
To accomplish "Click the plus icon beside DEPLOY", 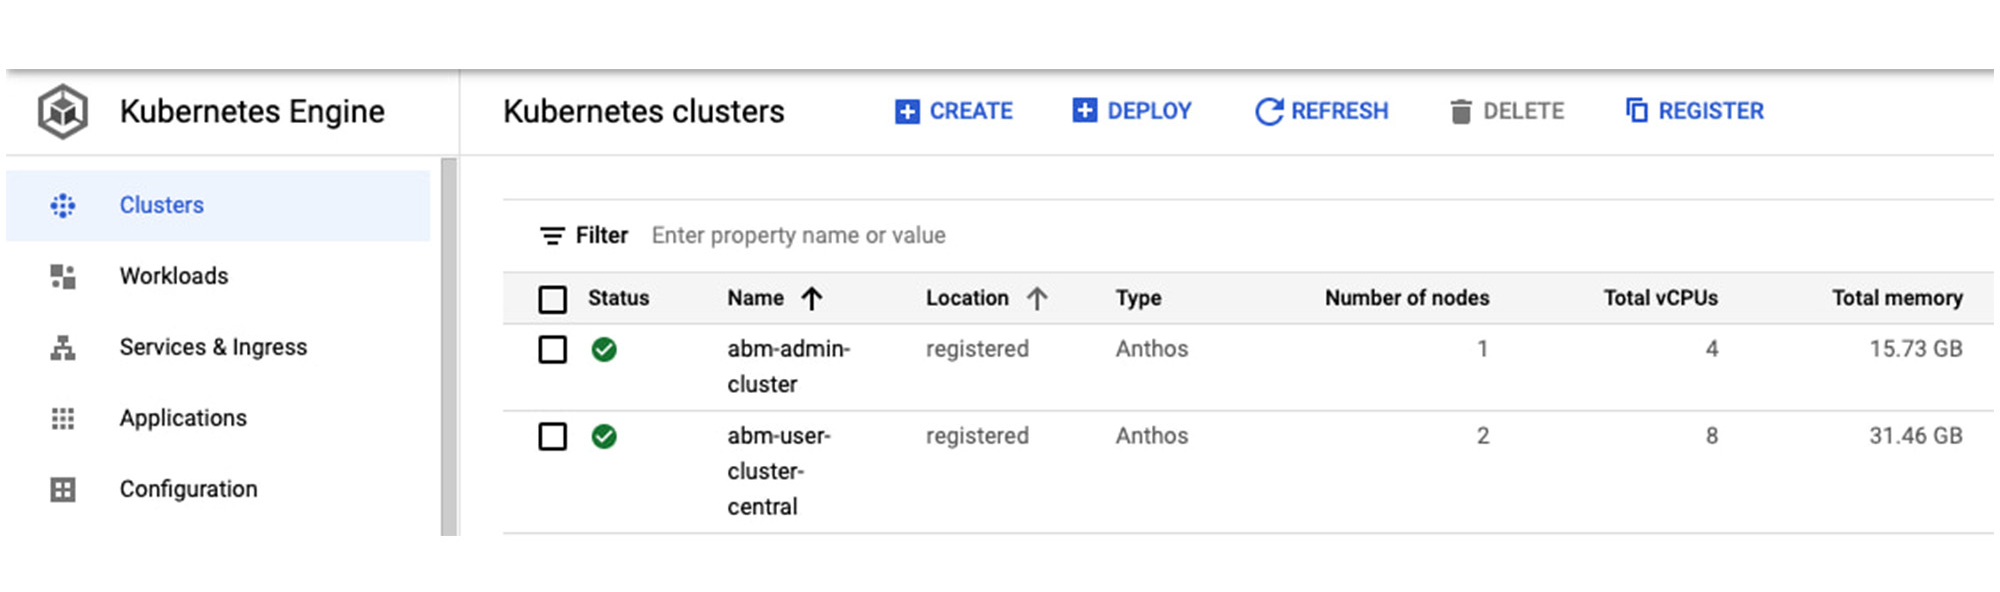I will tap(1084, 110).
